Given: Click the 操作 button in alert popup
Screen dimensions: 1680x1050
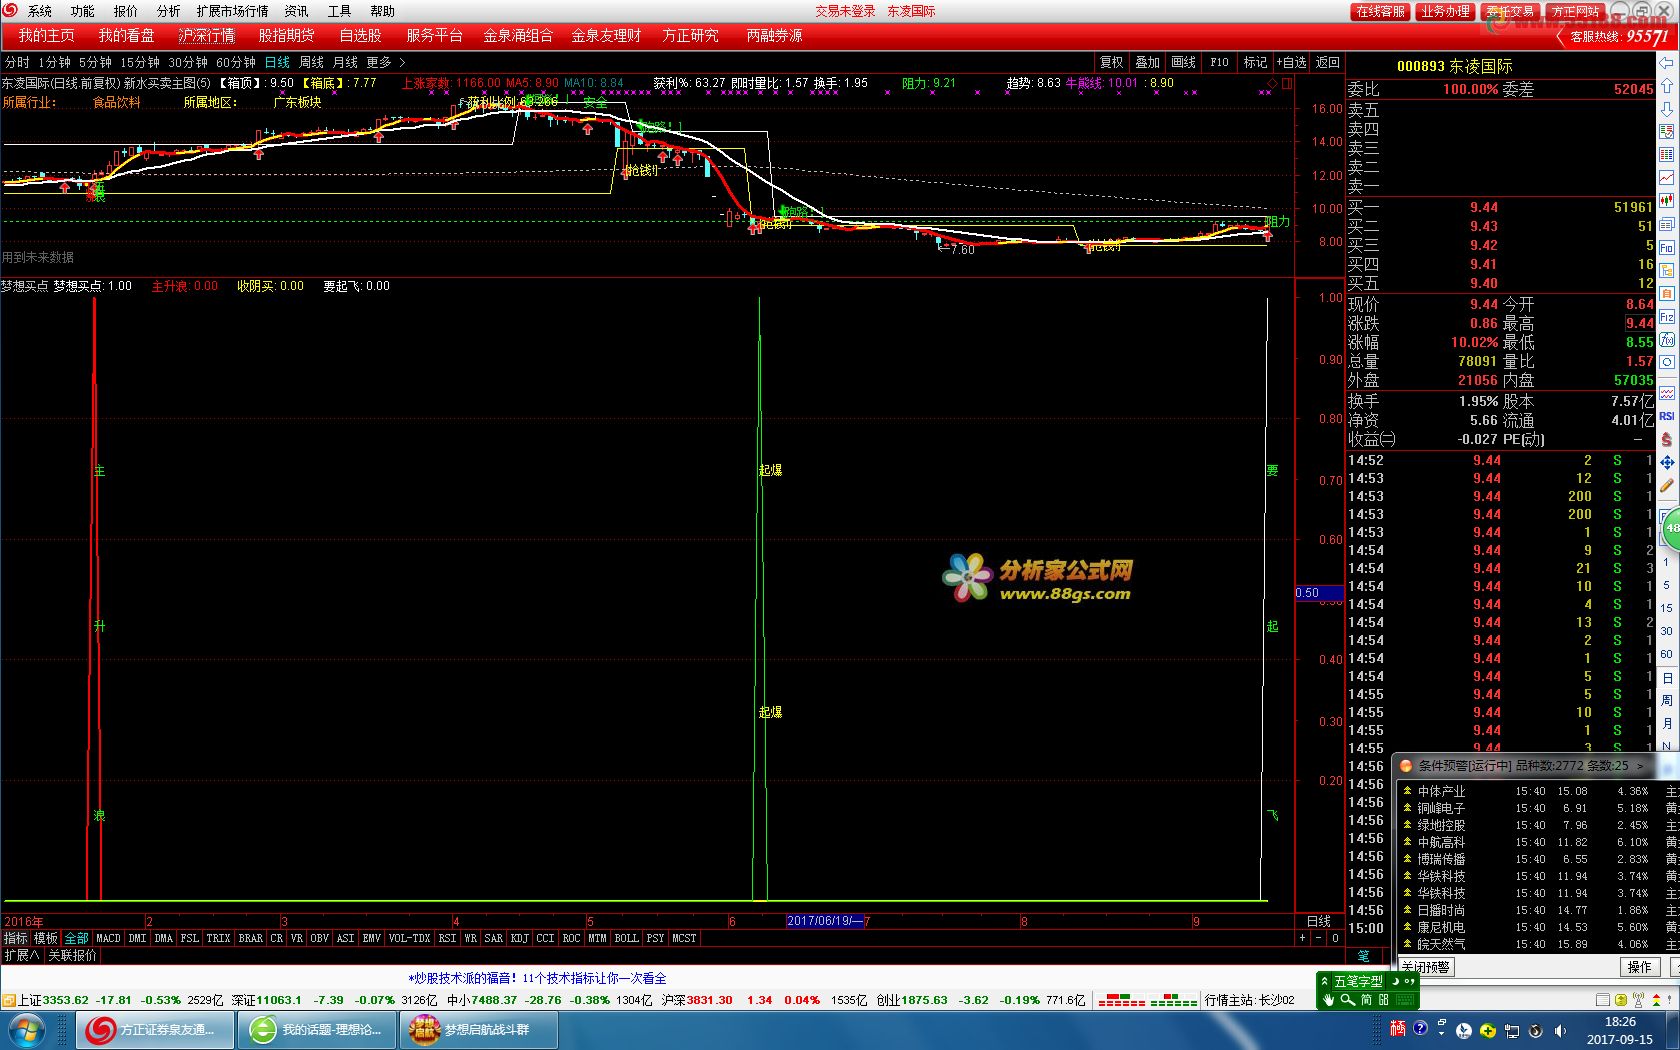Looking at the screenshot, I should click(x=1639, y=967).
